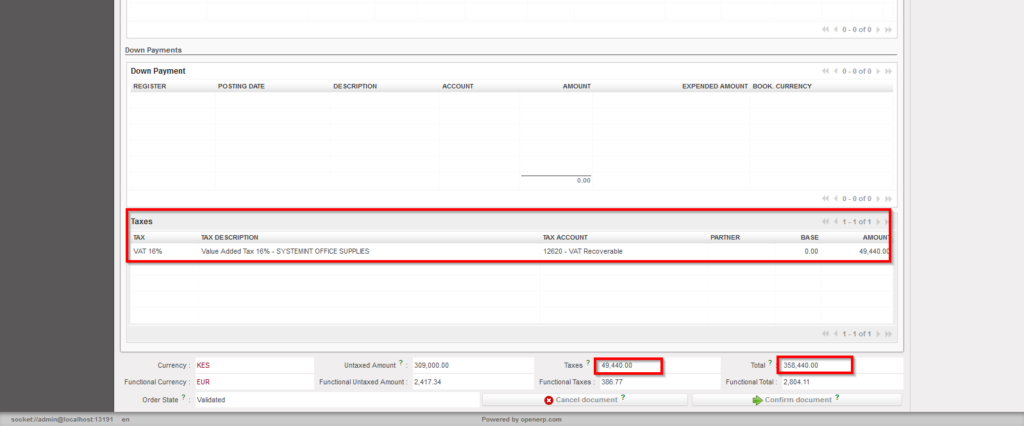Open help tooltip next to Total label

click(x=771, y=364)
